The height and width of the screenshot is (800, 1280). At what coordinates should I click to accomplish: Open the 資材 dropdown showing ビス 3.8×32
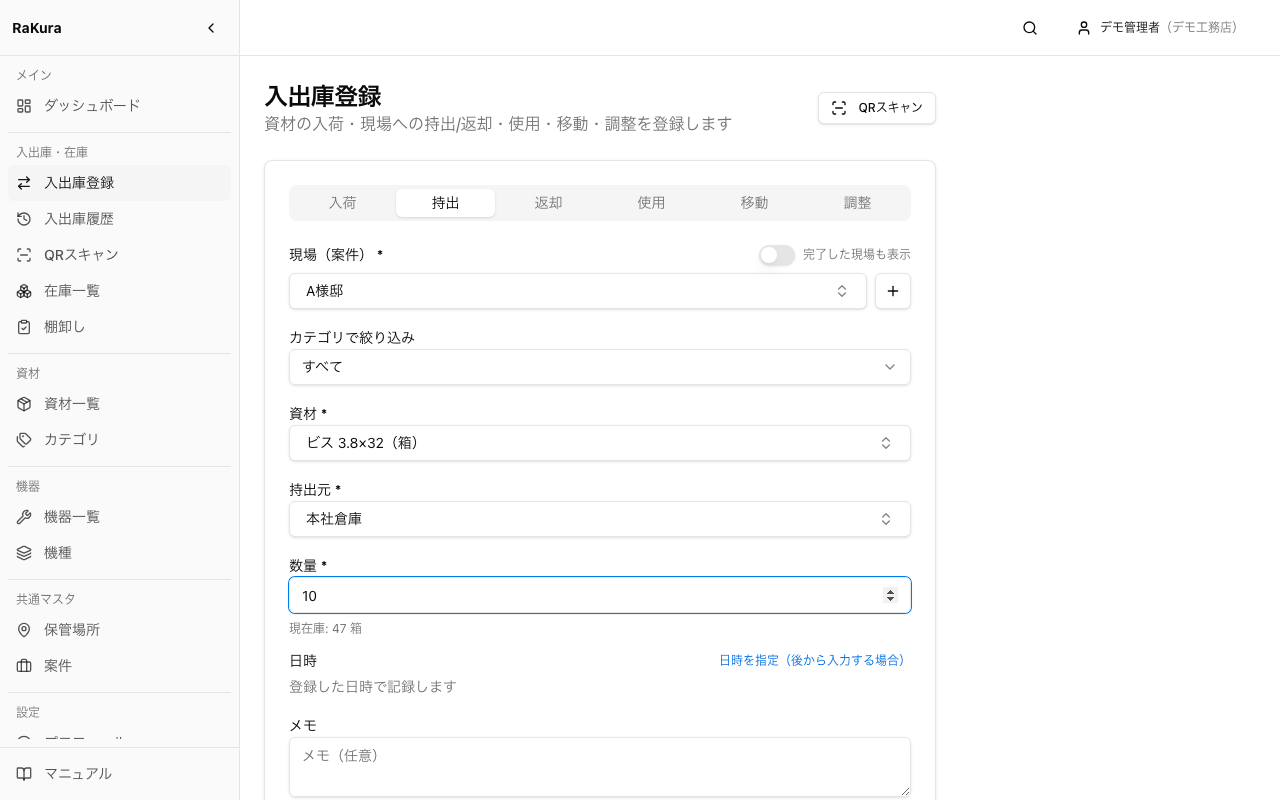(600, 443)
